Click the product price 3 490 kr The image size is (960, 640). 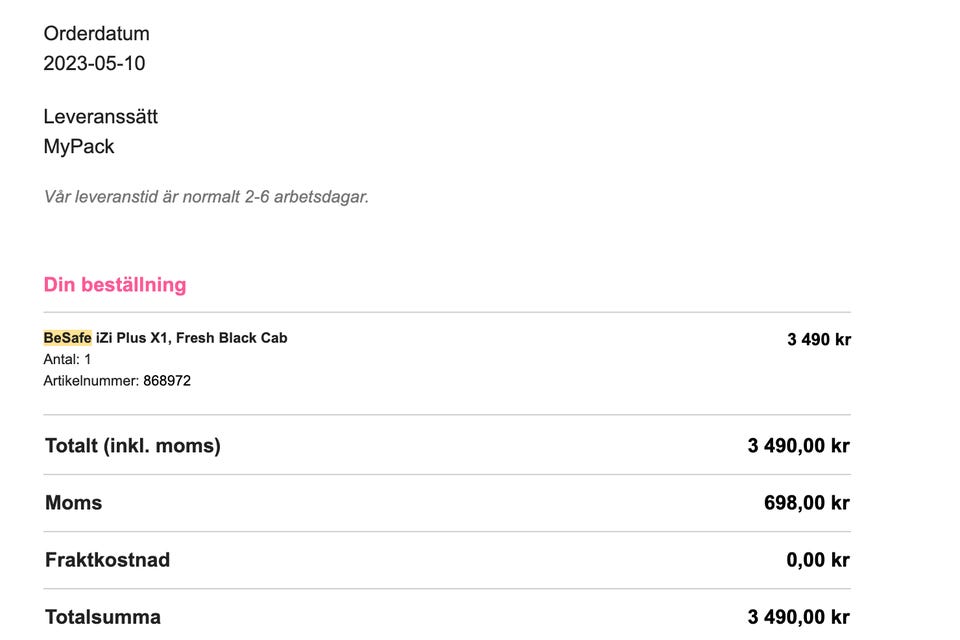818,339
